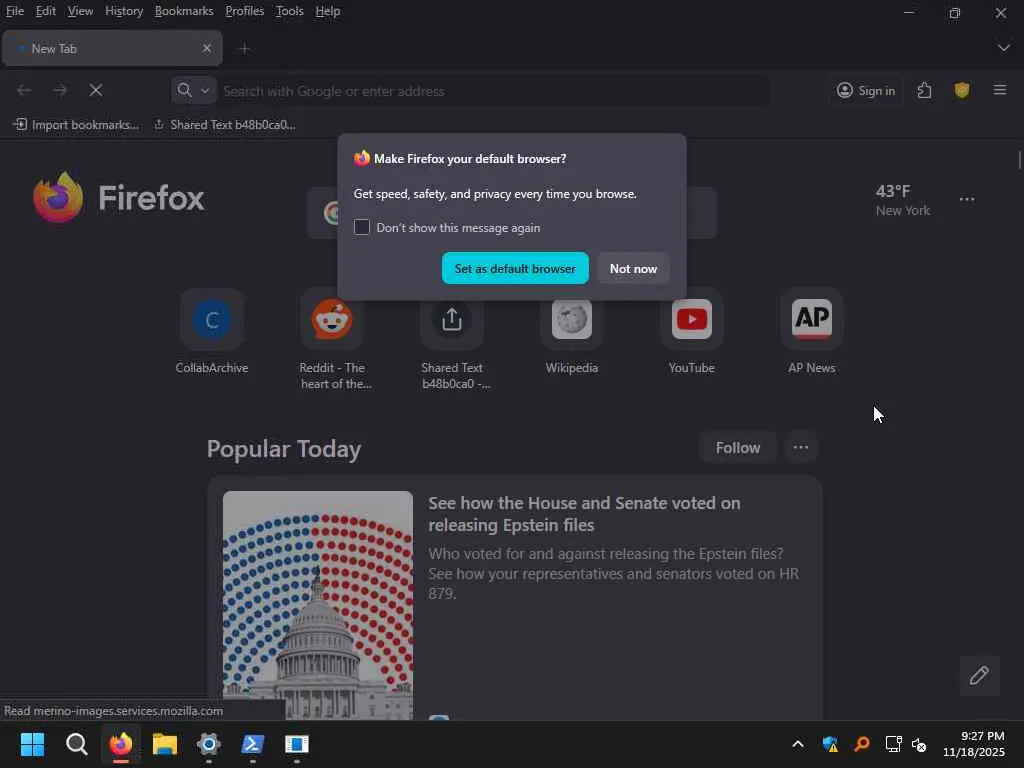Image resolution: width=1024 pixels, height=768 pixels.
Task: Open Settings gear in the taskbar
Action: tap(208, 744)
